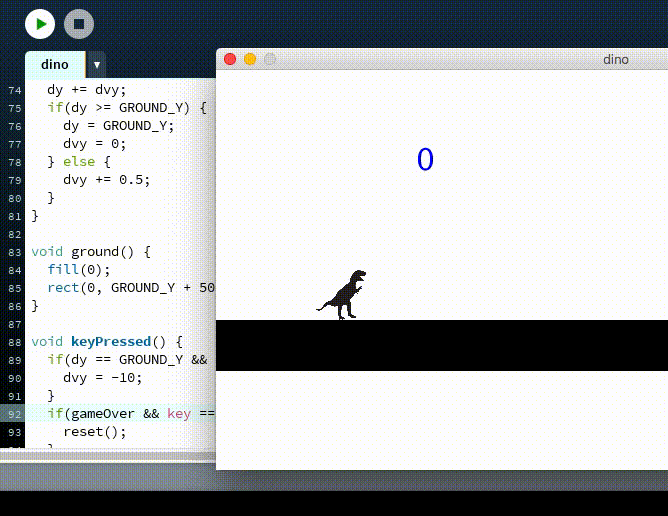Screen dimensions: 668x516
Task: Click 'rect(0, GROUND_Y + 50' code line
Action: tap(131, 288)
